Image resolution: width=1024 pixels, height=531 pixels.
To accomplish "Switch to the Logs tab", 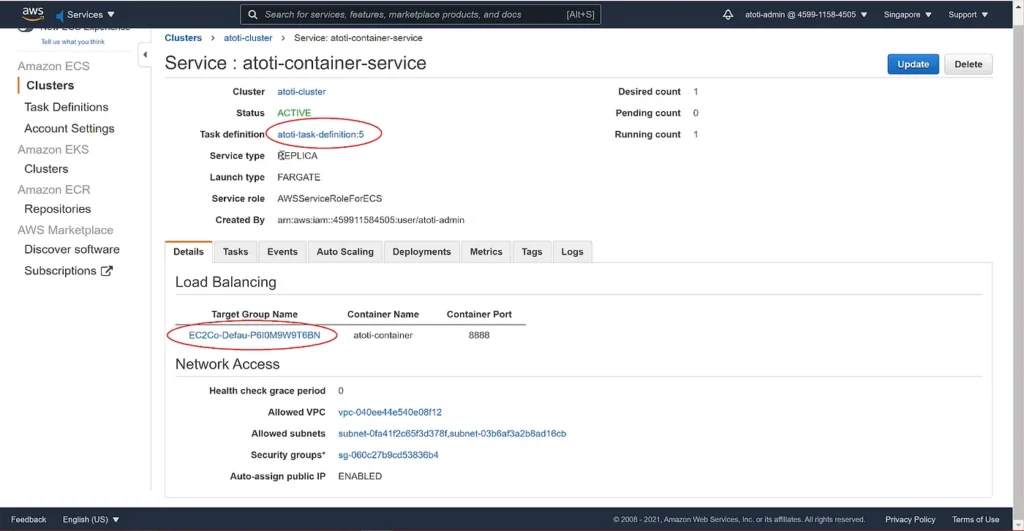I will [572, 251].
